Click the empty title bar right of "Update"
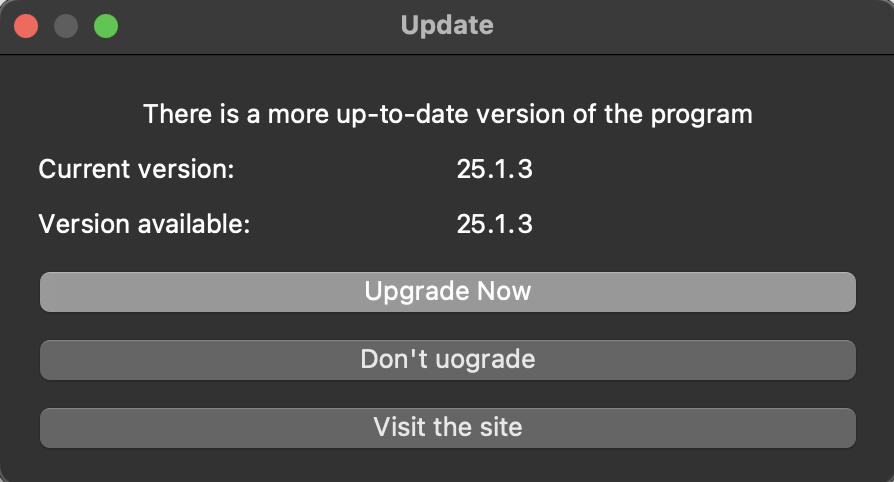Screen dimensions: 894x482 pos(680,25)
